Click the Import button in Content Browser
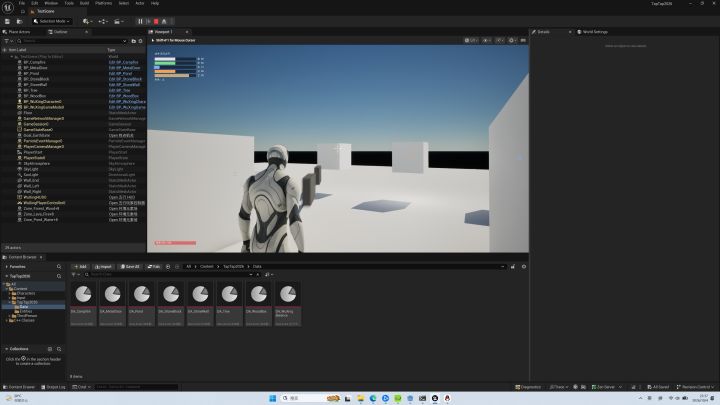 click(x=103, y=266)
